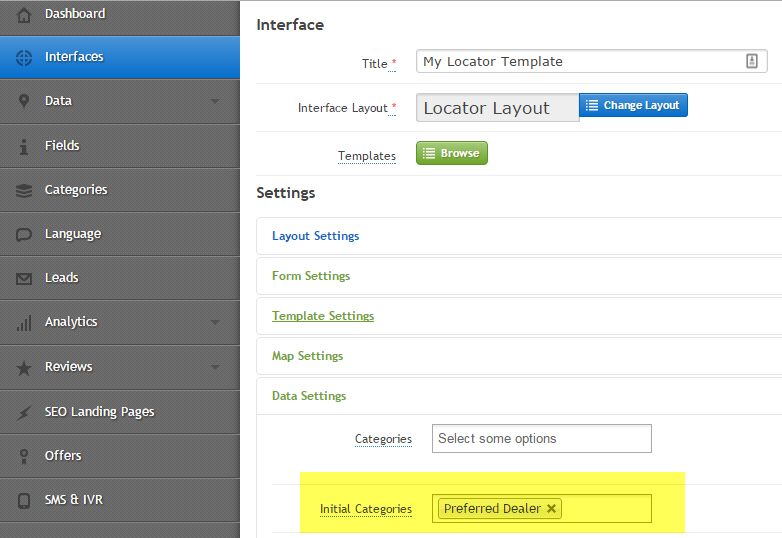Expand the Layout Settings section
This screenshot has height=538, width=782.
pos(315,236)
